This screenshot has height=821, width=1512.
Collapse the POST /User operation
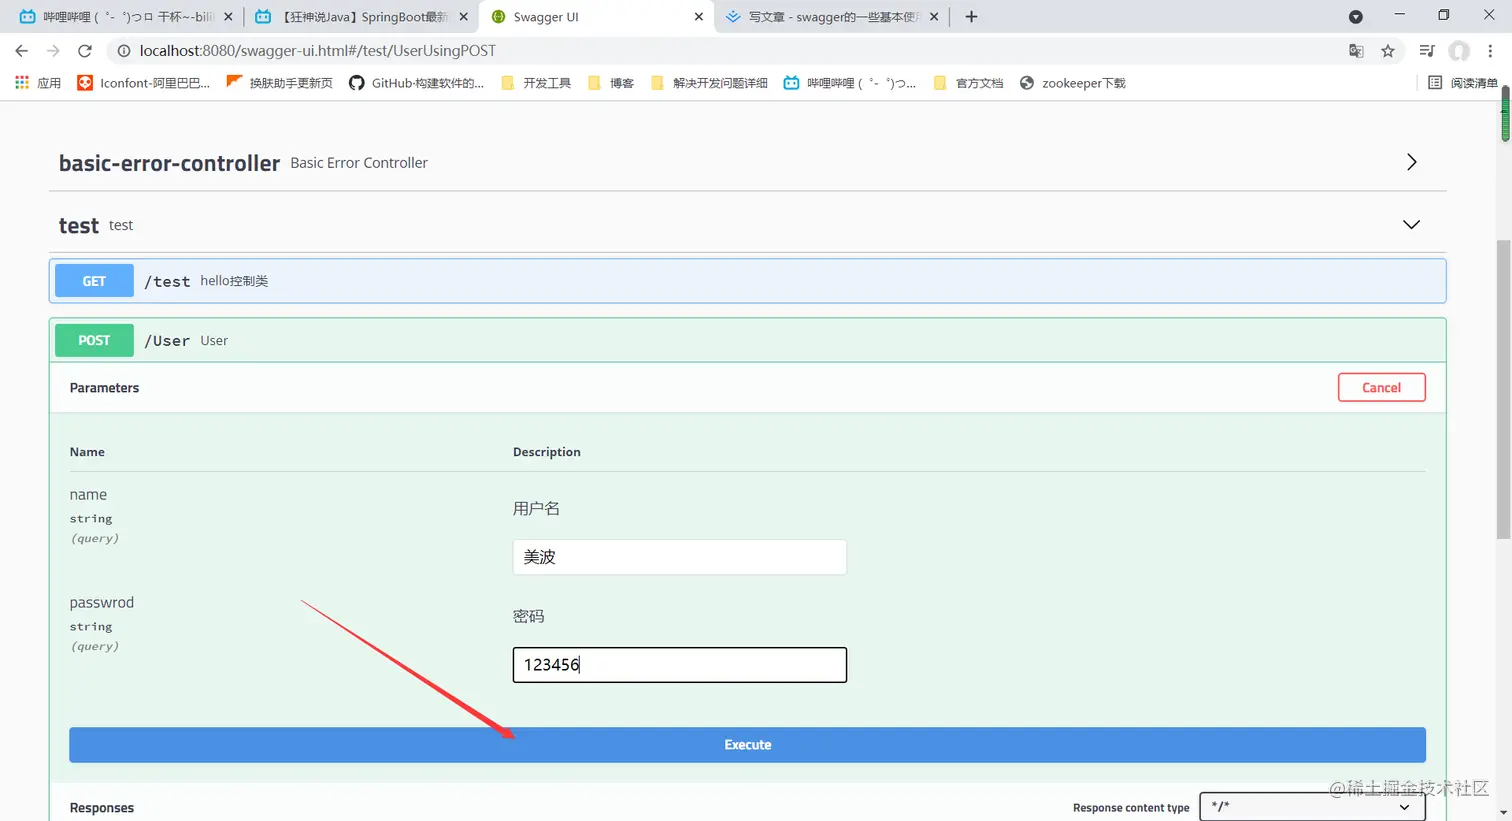click(748, 340)
